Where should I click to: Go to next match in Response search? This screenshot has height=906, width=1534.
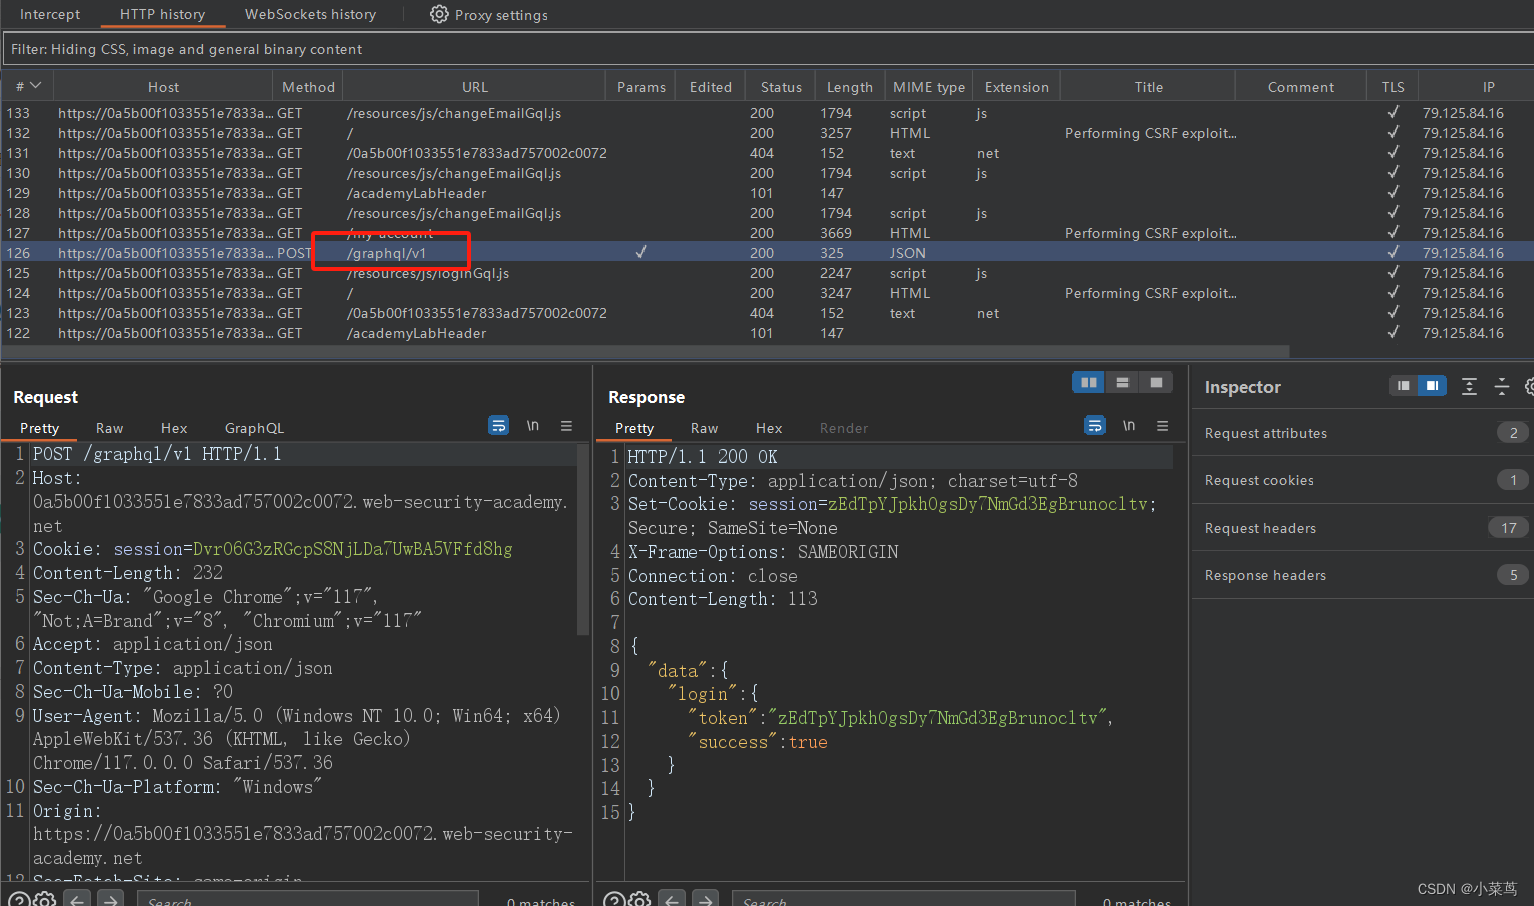(706, 899)
